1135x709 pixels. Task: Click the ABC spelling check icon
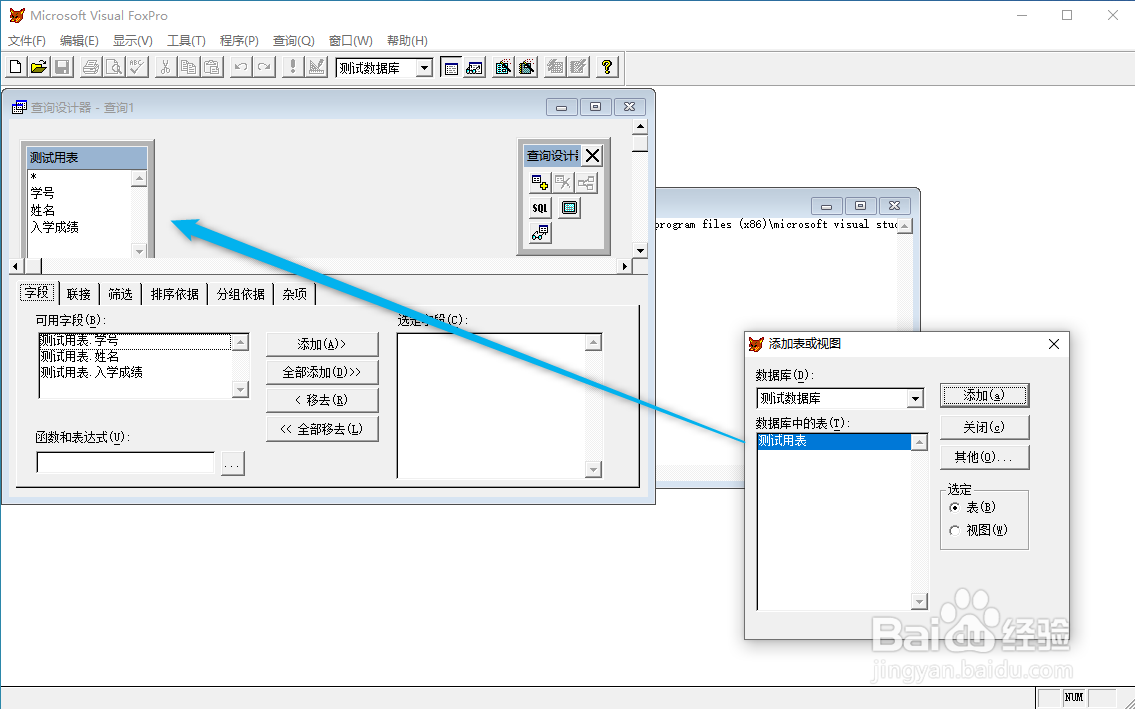click(137, 67)
